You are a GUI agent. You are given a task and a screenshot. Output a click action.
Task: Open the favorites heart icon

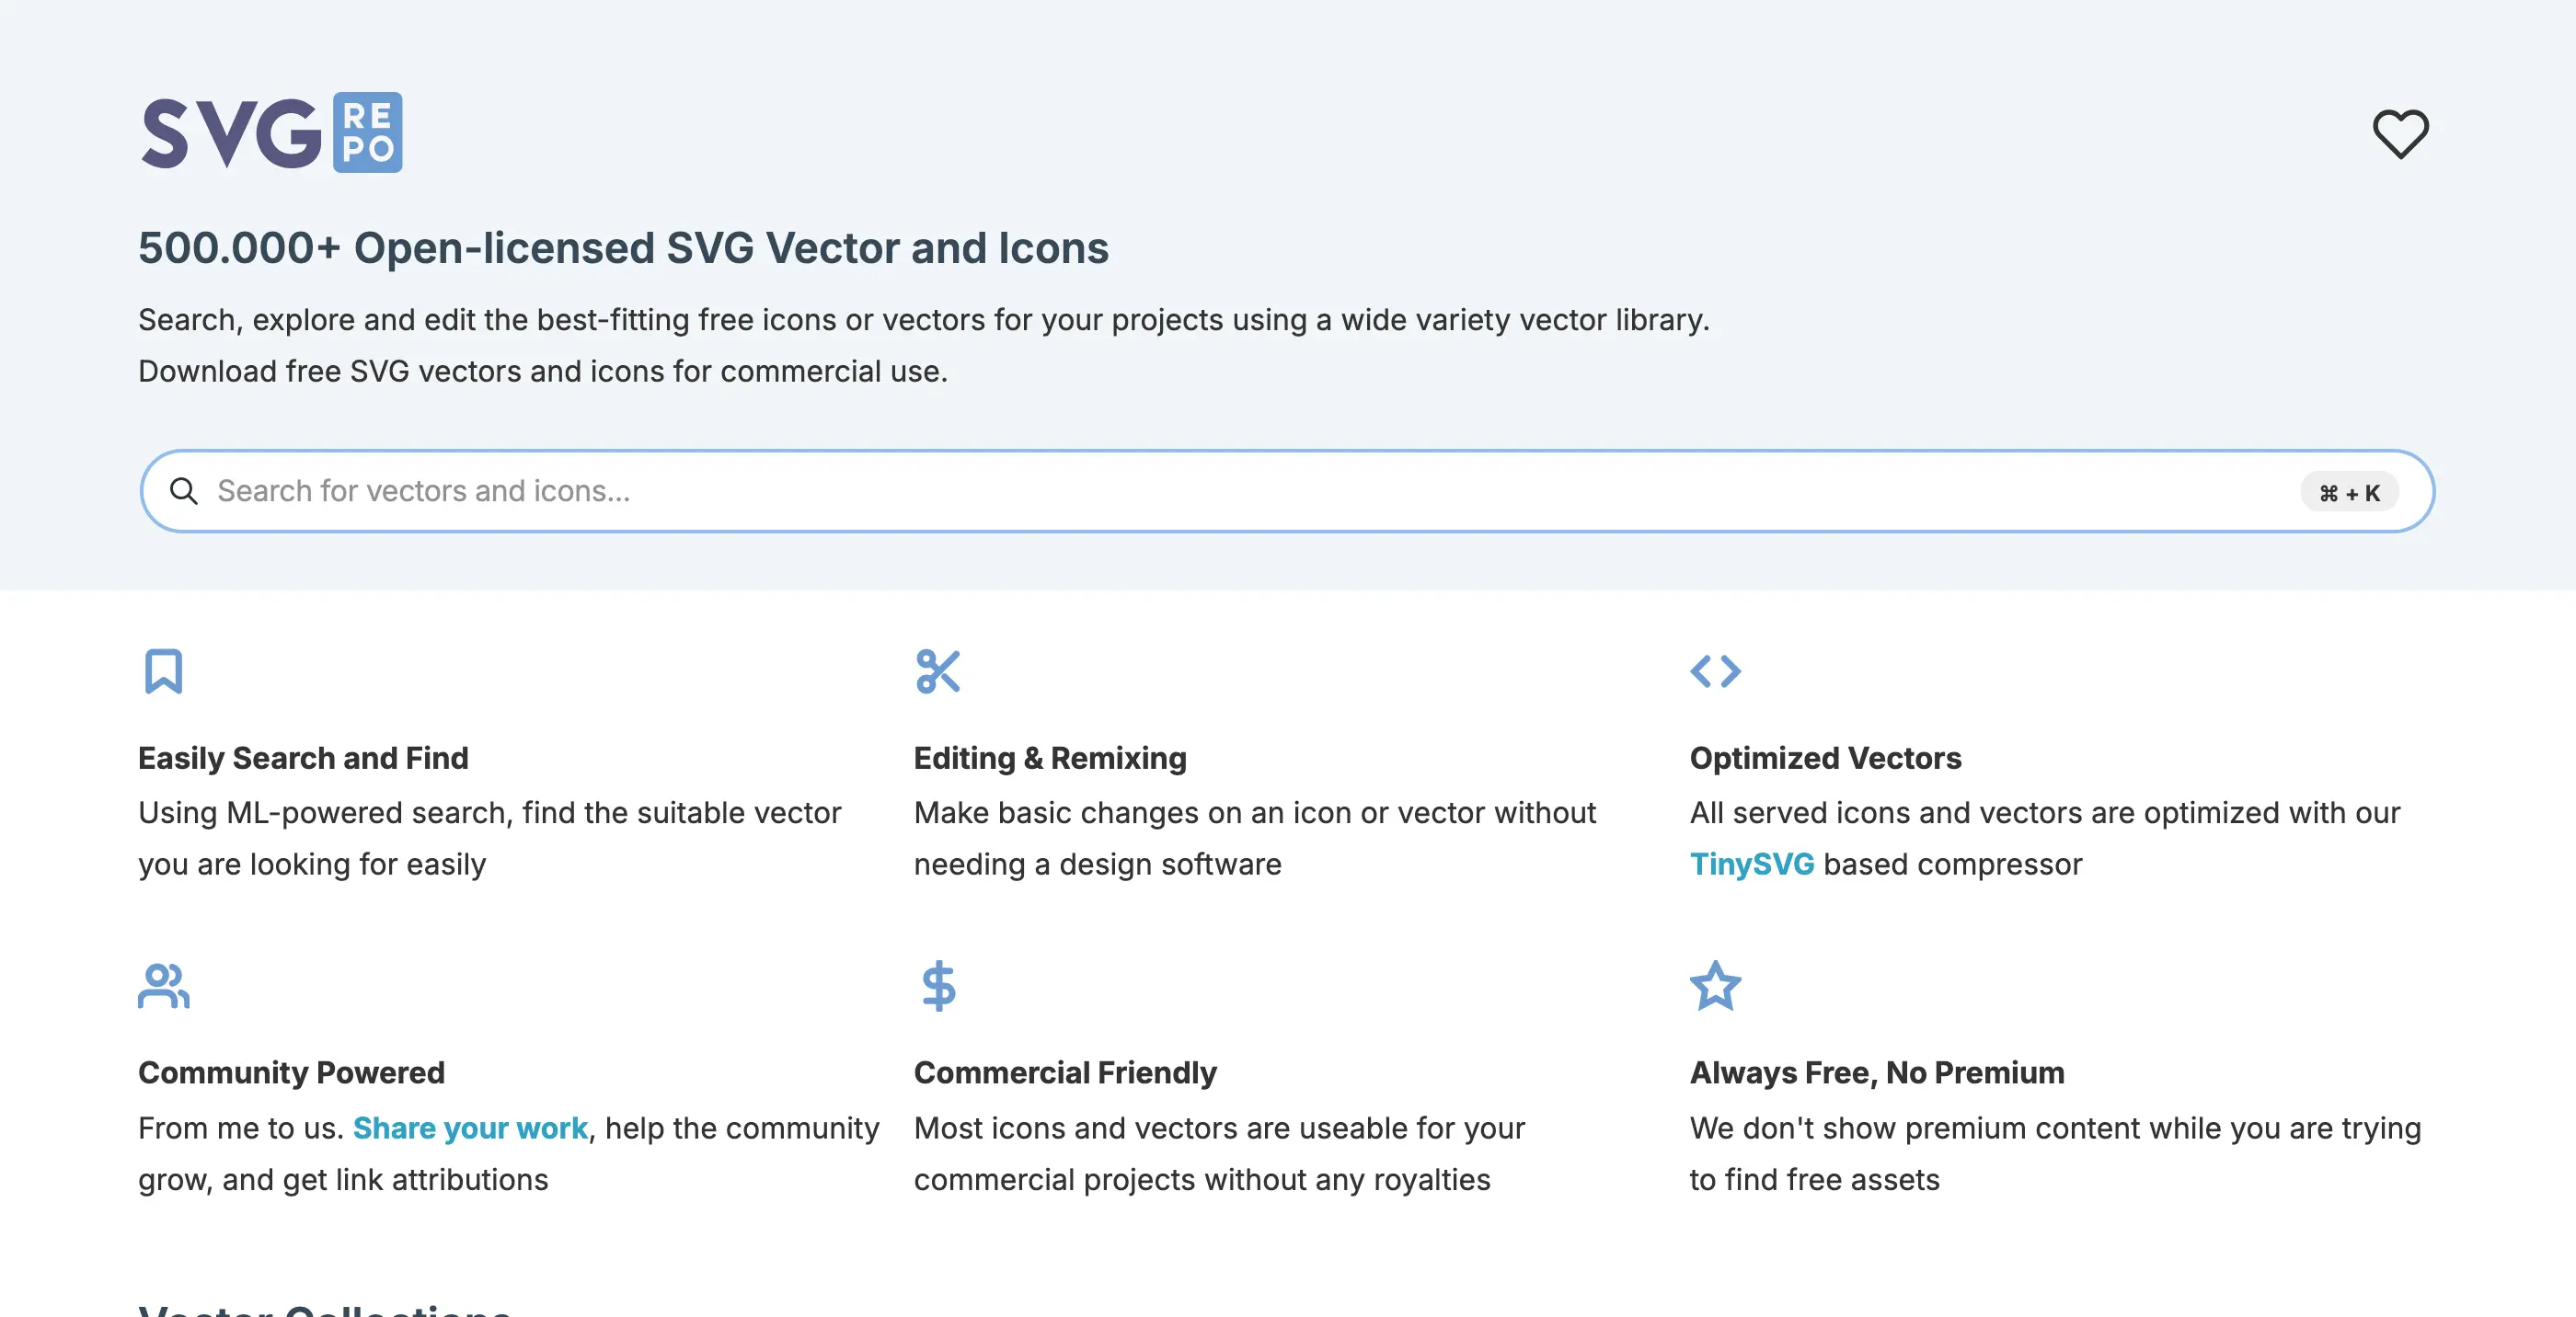(2400, 133)
